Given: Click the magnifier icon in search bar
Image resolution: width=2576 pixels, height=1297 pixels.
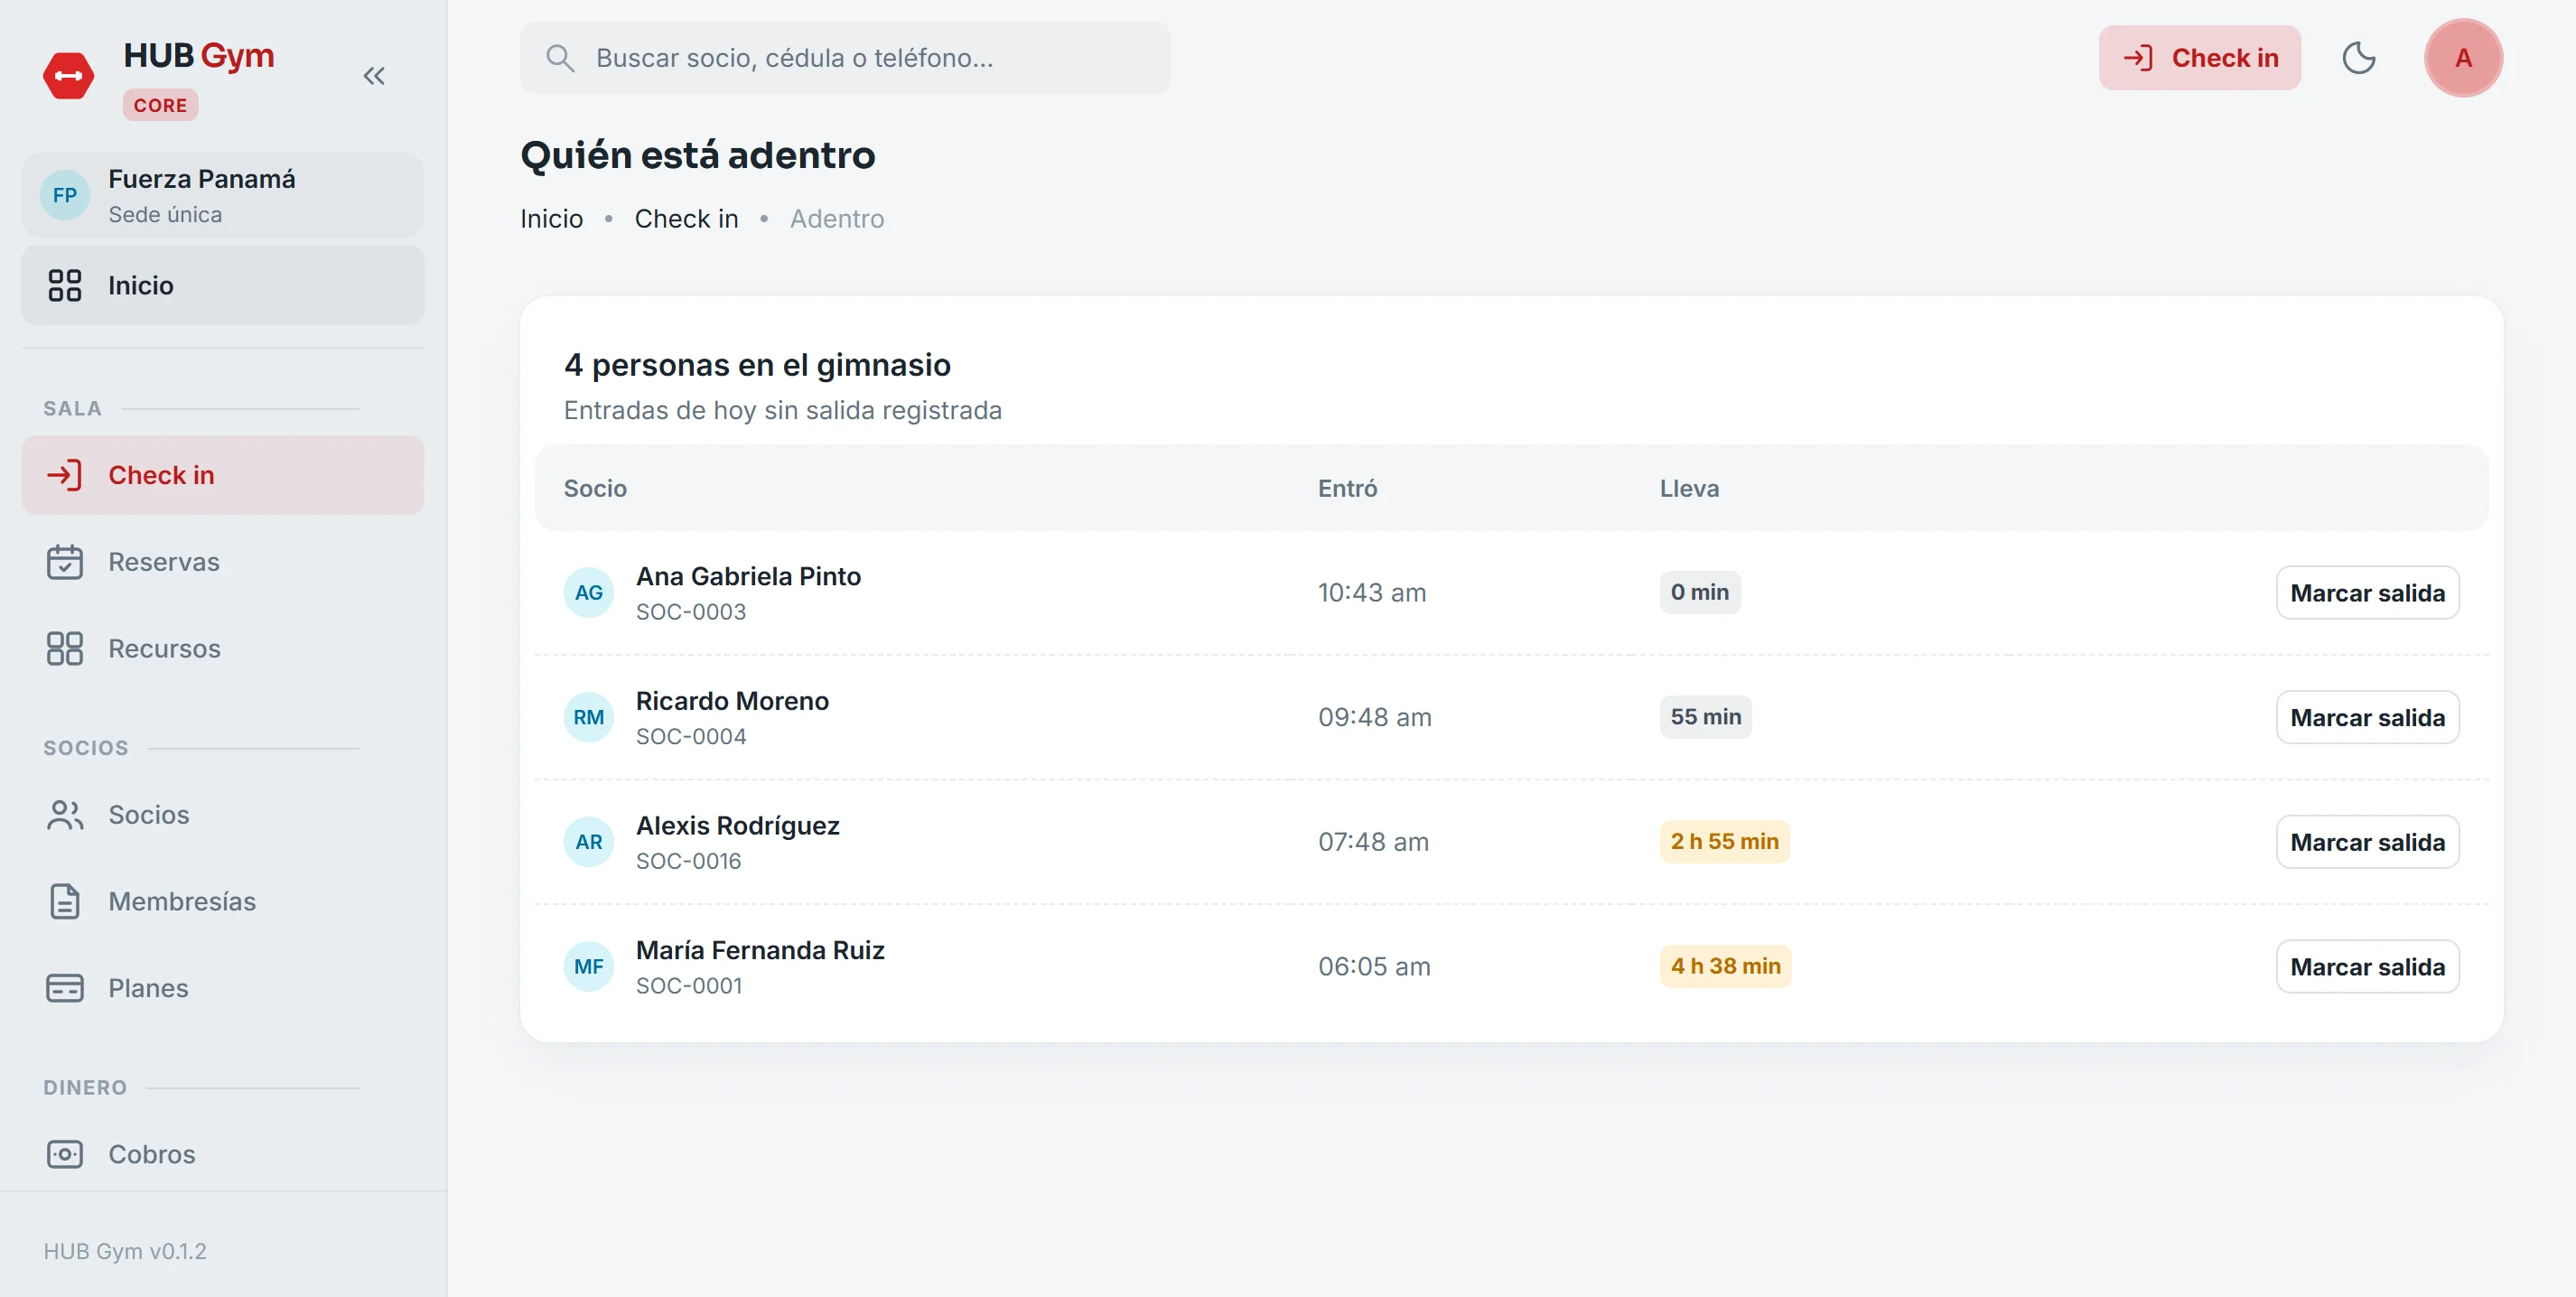Looking at the screenshot, I should (x=560, y=58).
